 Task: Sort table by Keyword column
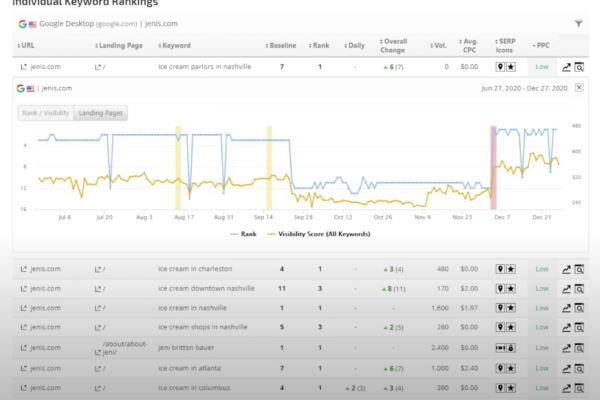tap(174, 46)
